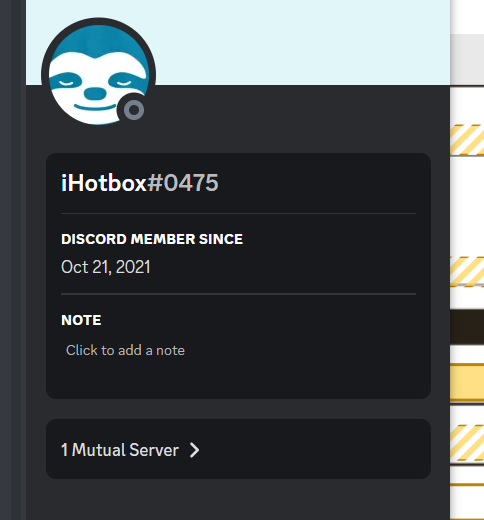Select the #0475 discriminator tag

183,183
